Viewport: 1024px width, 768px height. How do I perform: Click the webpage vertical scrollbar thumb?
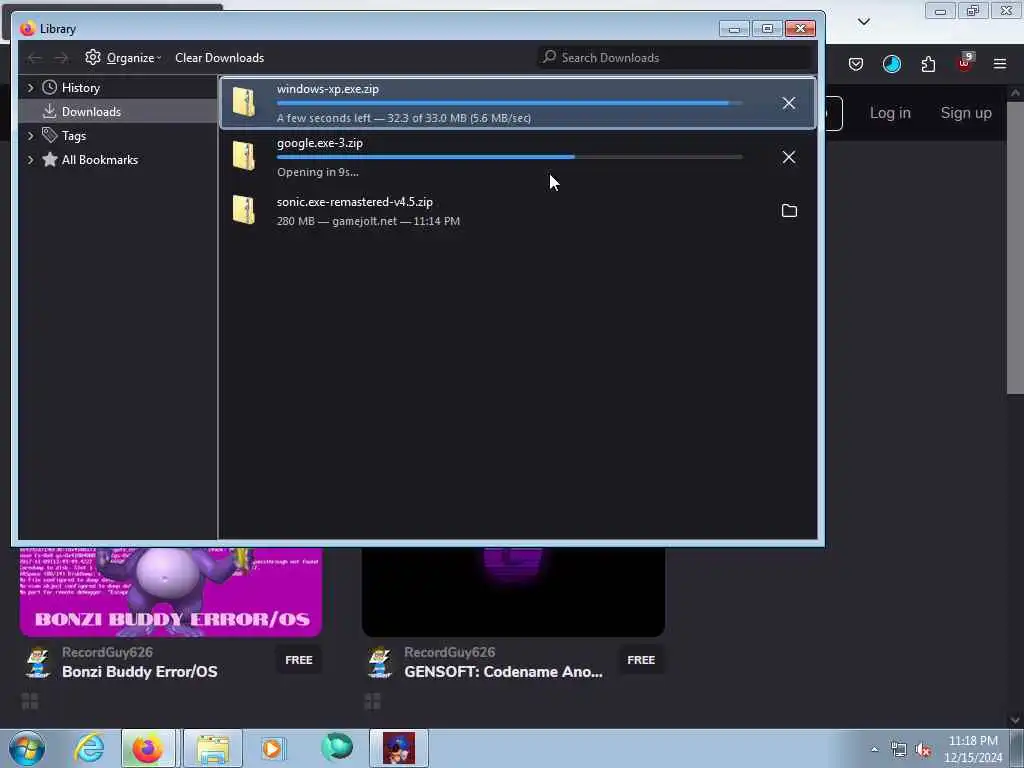click(x=1015, y=248)
